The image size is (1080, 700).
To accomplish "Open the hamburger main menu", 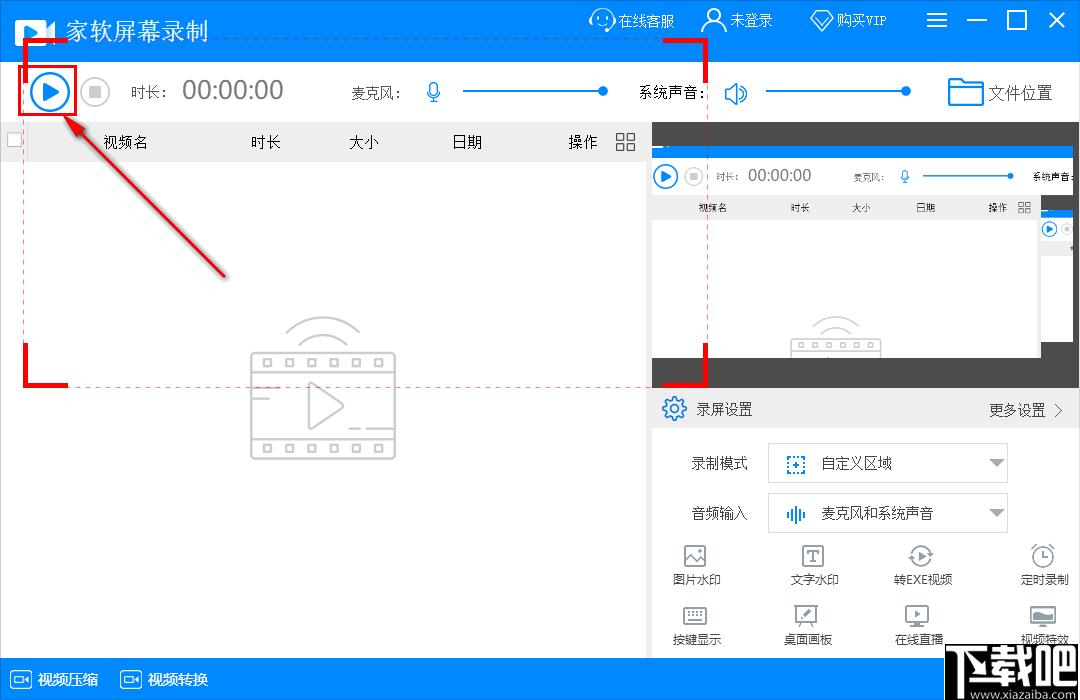I will tap(937, 20).
